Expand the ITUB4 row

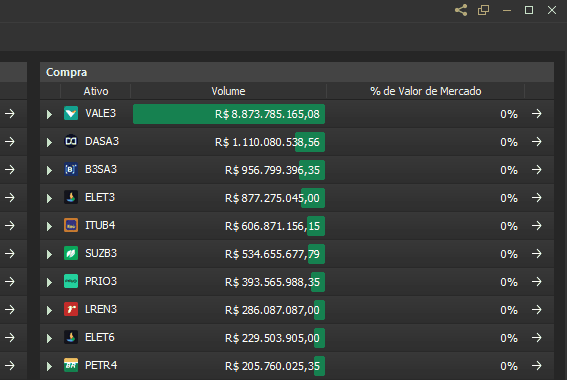coord(49,227)
